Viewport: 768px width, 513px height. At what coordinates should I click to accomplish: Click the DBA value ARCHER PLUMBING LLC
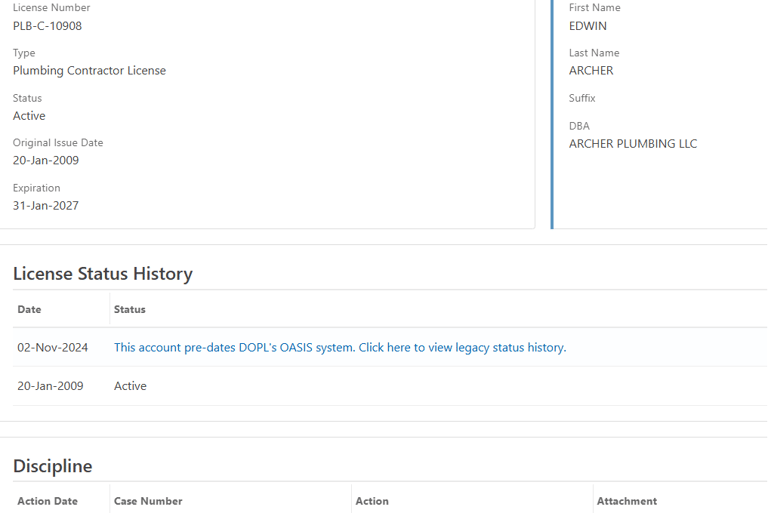coord(633,144)
